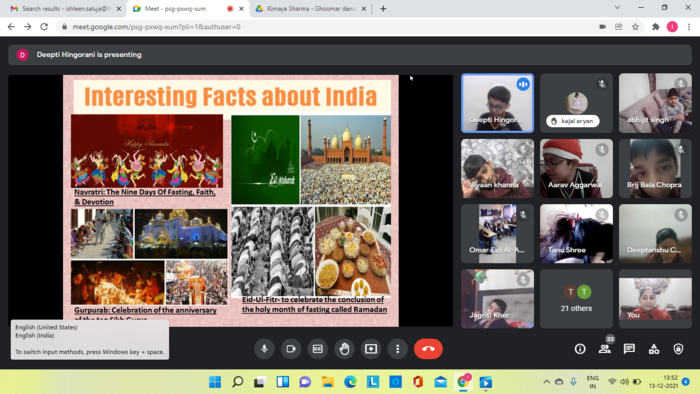The image size is (700, 394).
Task: Select Deeptanshu C video tile
Action: [655, 233]
